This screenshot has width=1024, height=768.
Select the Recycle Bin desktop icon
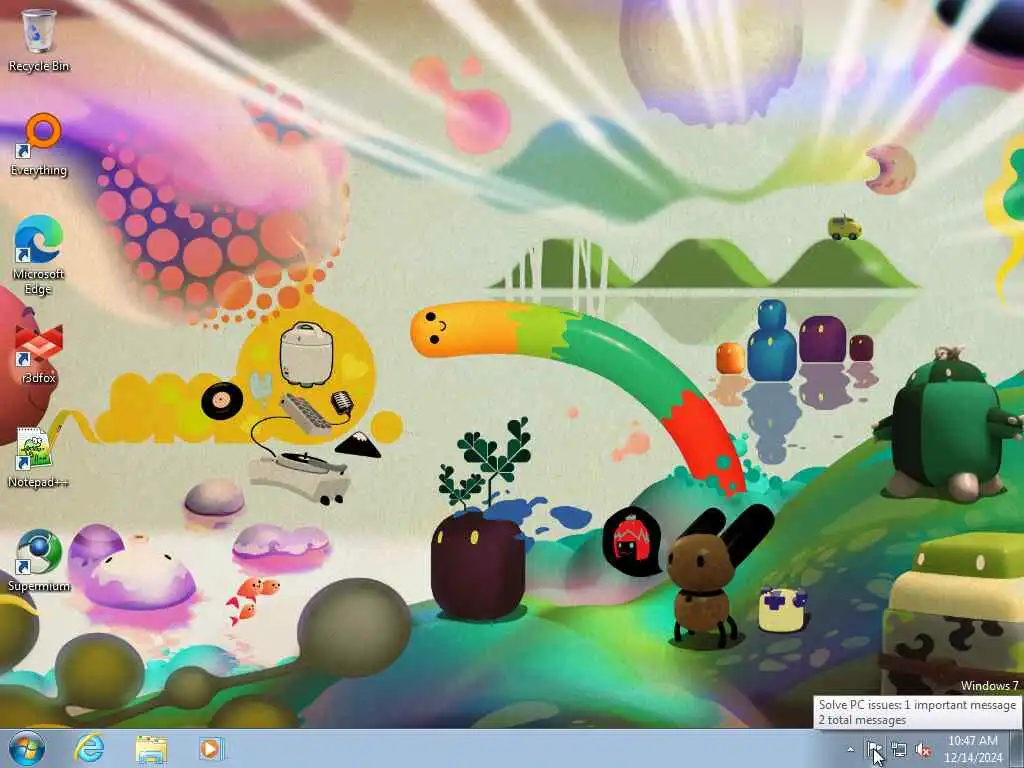pyautogui.click(x=39, y=40)
